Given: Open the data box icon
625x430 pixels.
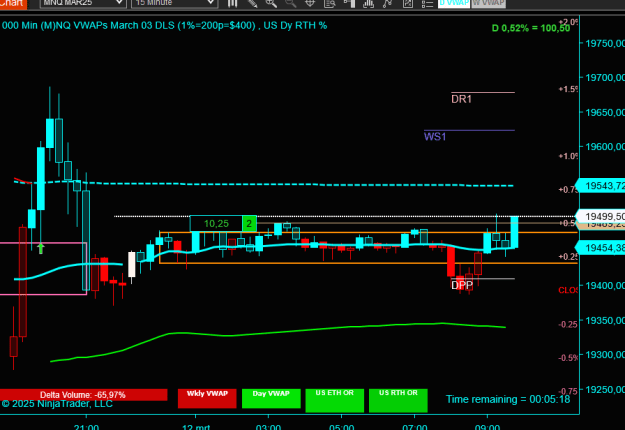Looking at the screenshot, I should click(x=330, y=4).
